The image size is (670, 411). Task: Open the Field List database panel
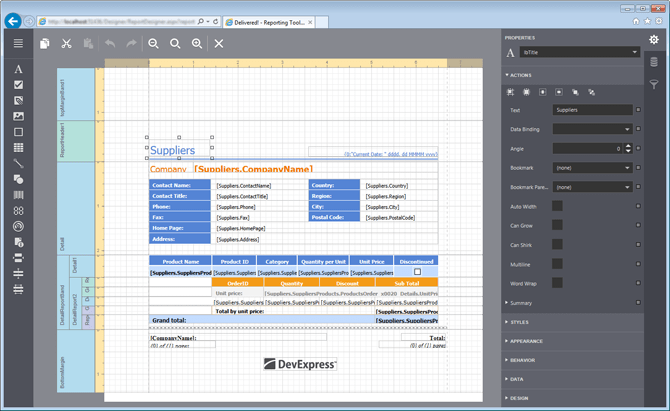tap(654, 63)
